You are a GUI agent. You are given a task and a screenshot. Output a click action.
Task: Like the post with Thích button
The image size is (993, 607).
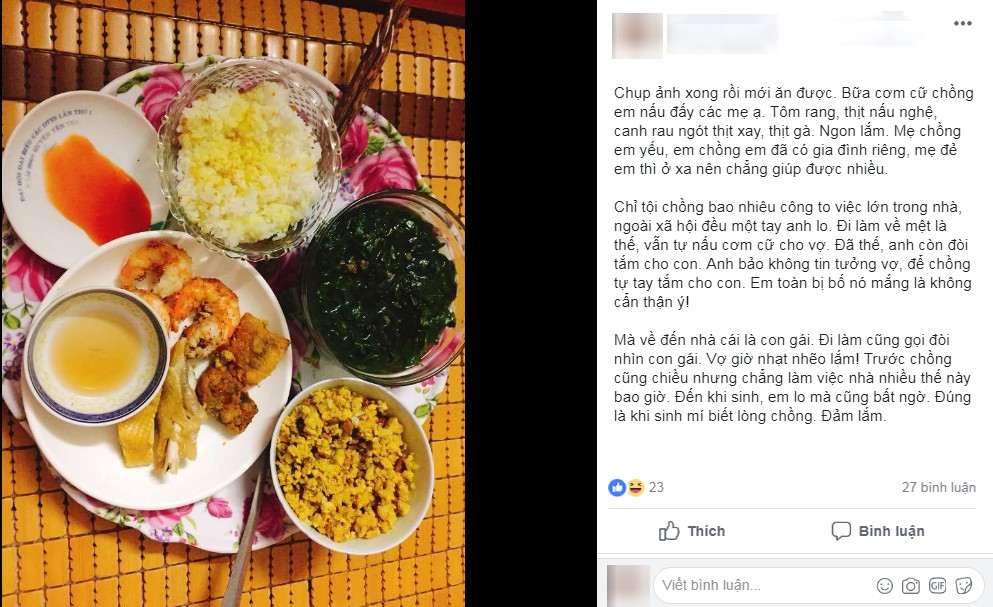[x=692, y=531]
